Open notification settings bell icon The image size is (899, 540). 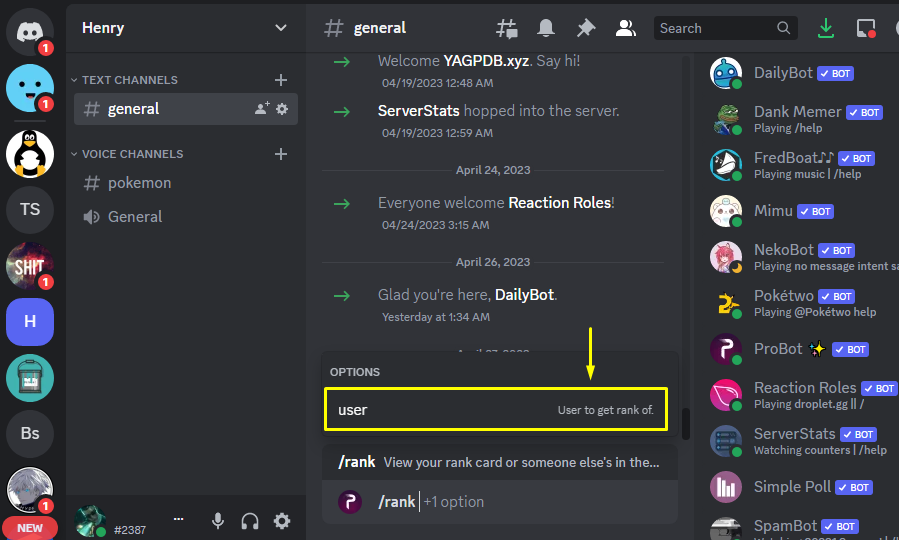546,28
